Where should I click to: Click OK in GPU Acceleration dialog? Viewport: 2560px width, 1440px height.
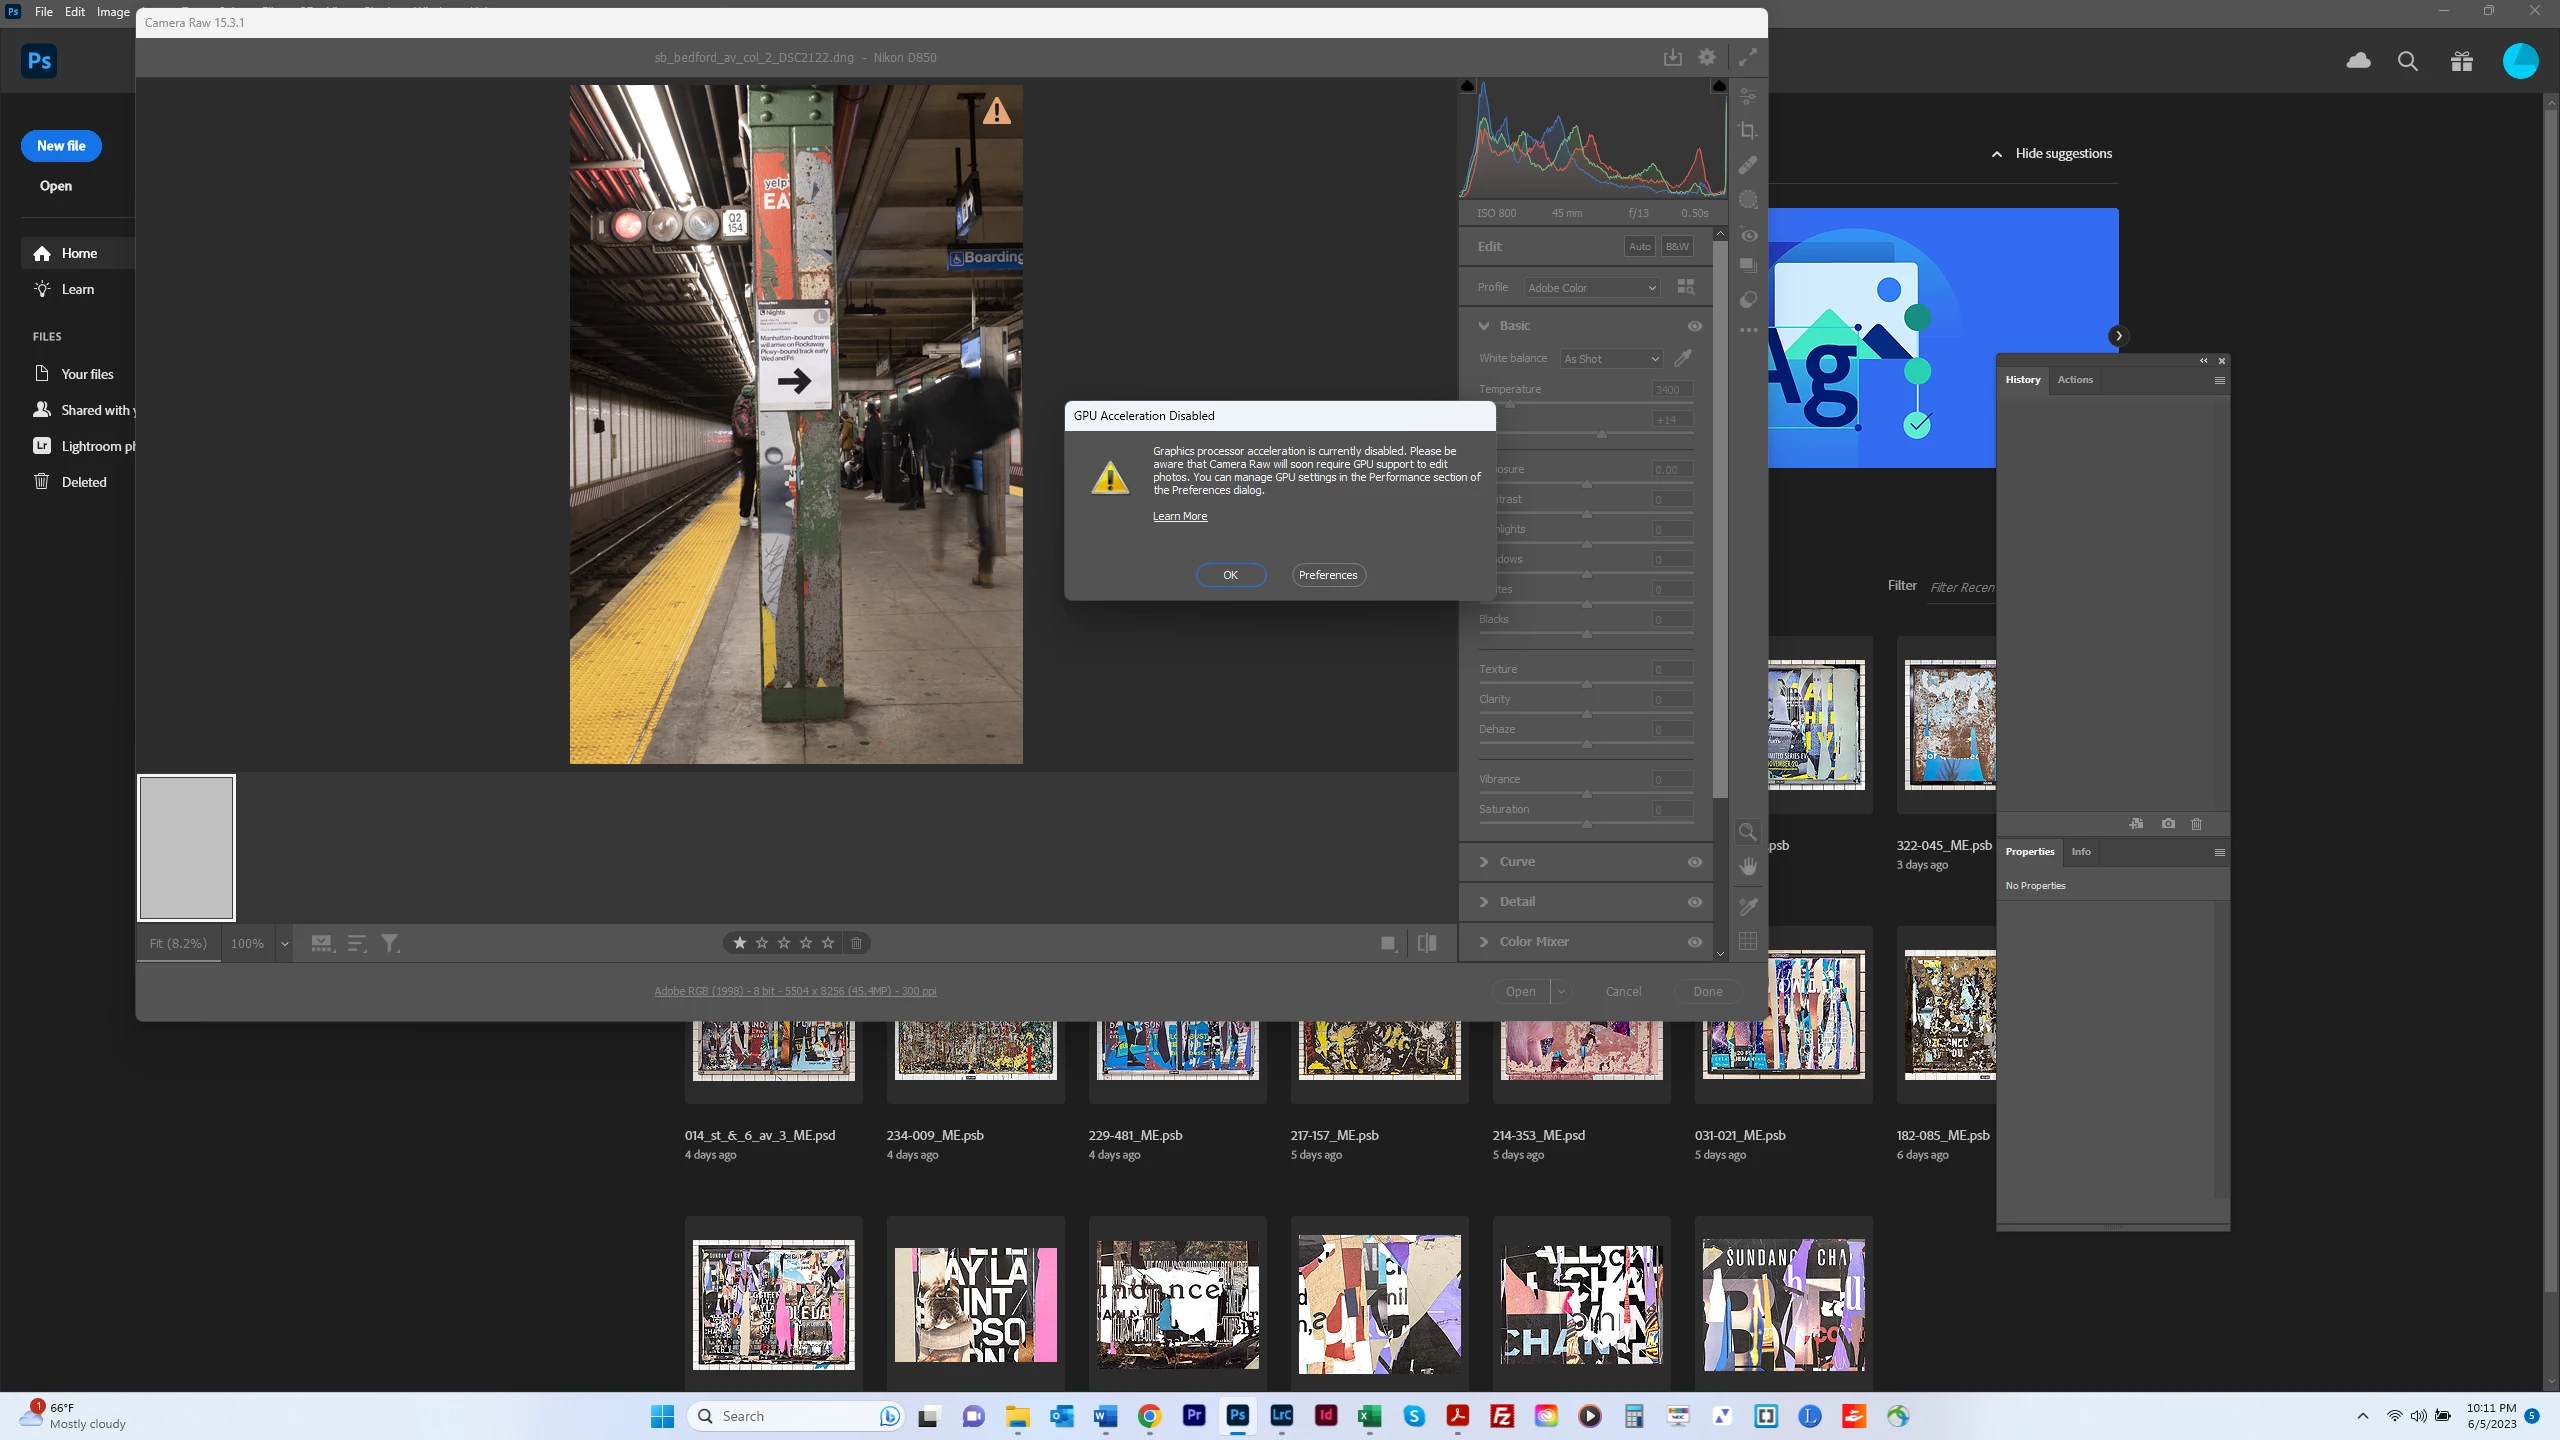coord(1230,575)
